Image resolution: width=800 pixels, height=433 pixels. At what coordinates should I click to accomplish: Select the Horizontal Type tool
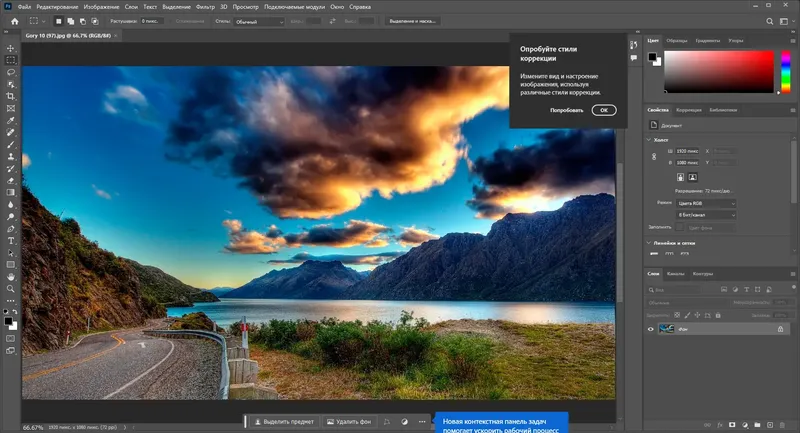pyautogui.click(x=11, y=241)
